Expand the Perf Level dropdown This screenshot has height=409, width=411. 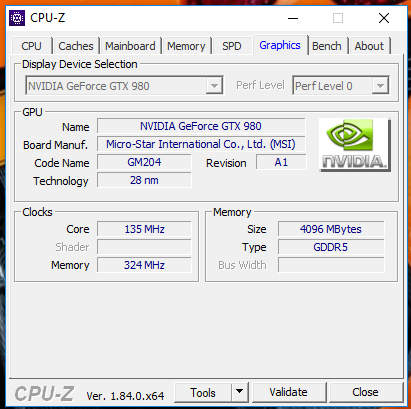point(341,86)
